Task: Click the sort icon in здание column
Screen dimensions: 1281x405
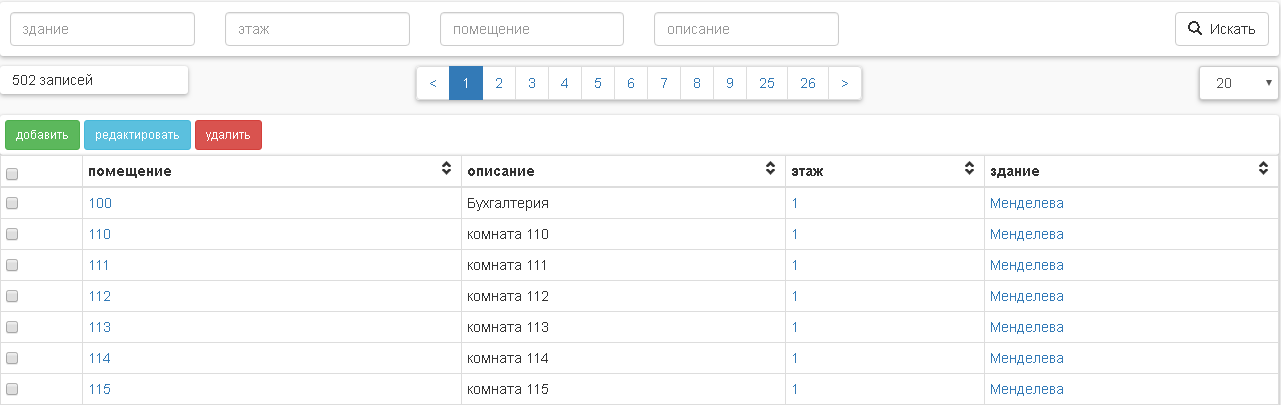Action: click(1263, 170)
